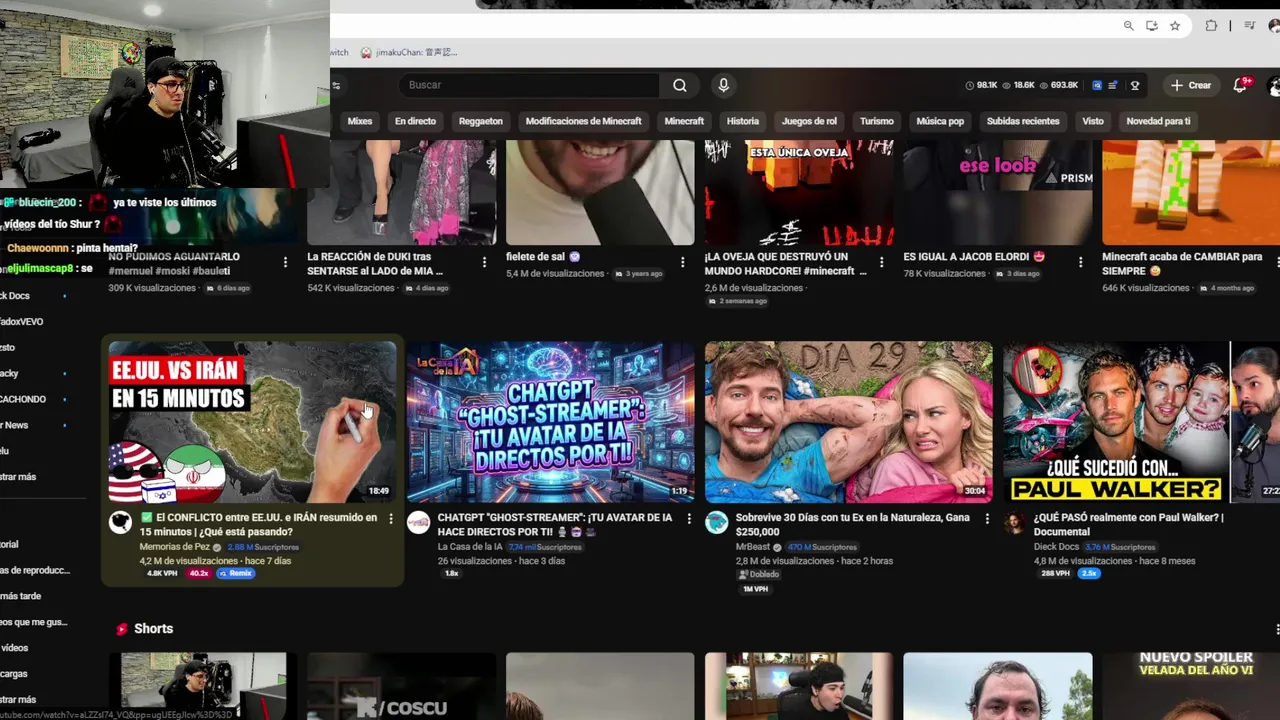Open the media control playlist icon
Image resolution: width=1280 pixels, height=720 pixels.
point(1250,26)
